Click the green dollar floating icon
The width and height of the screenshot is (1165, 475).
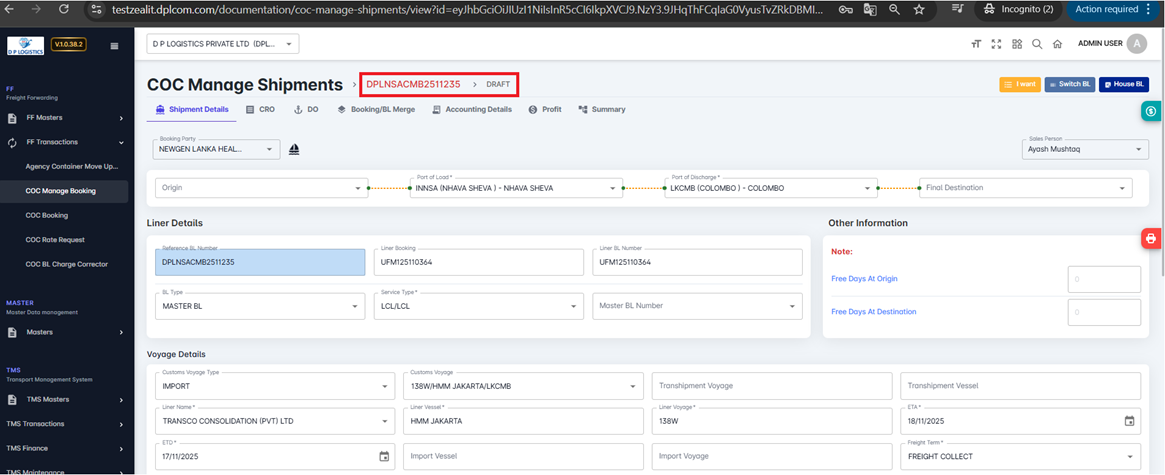point(1151,112)
